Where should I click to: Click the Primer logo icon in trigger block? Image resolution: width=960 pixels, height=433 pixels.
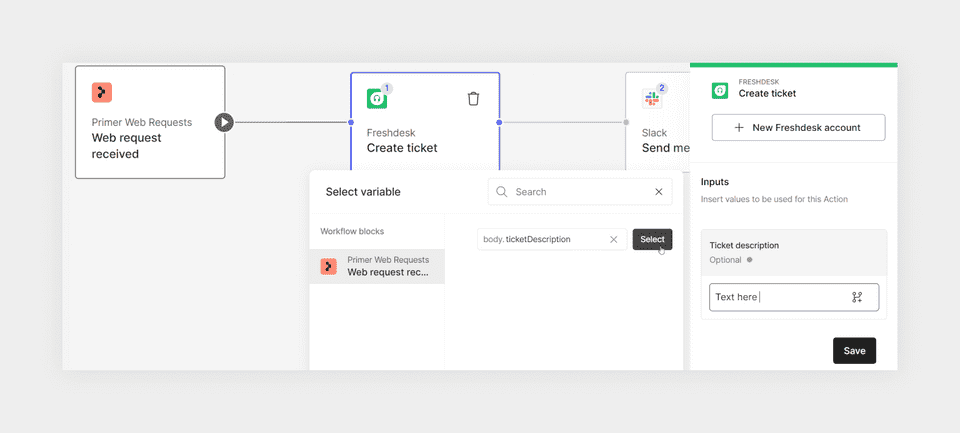[102, 92]
